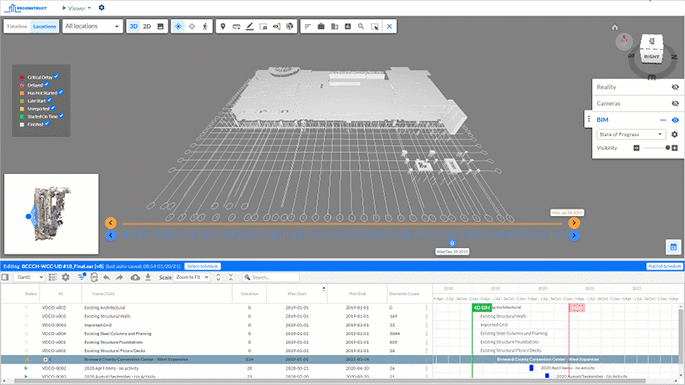Select the measure ruler tool icon
The width and height of the screenshot is (685, 385).
(x=236, y=27)
